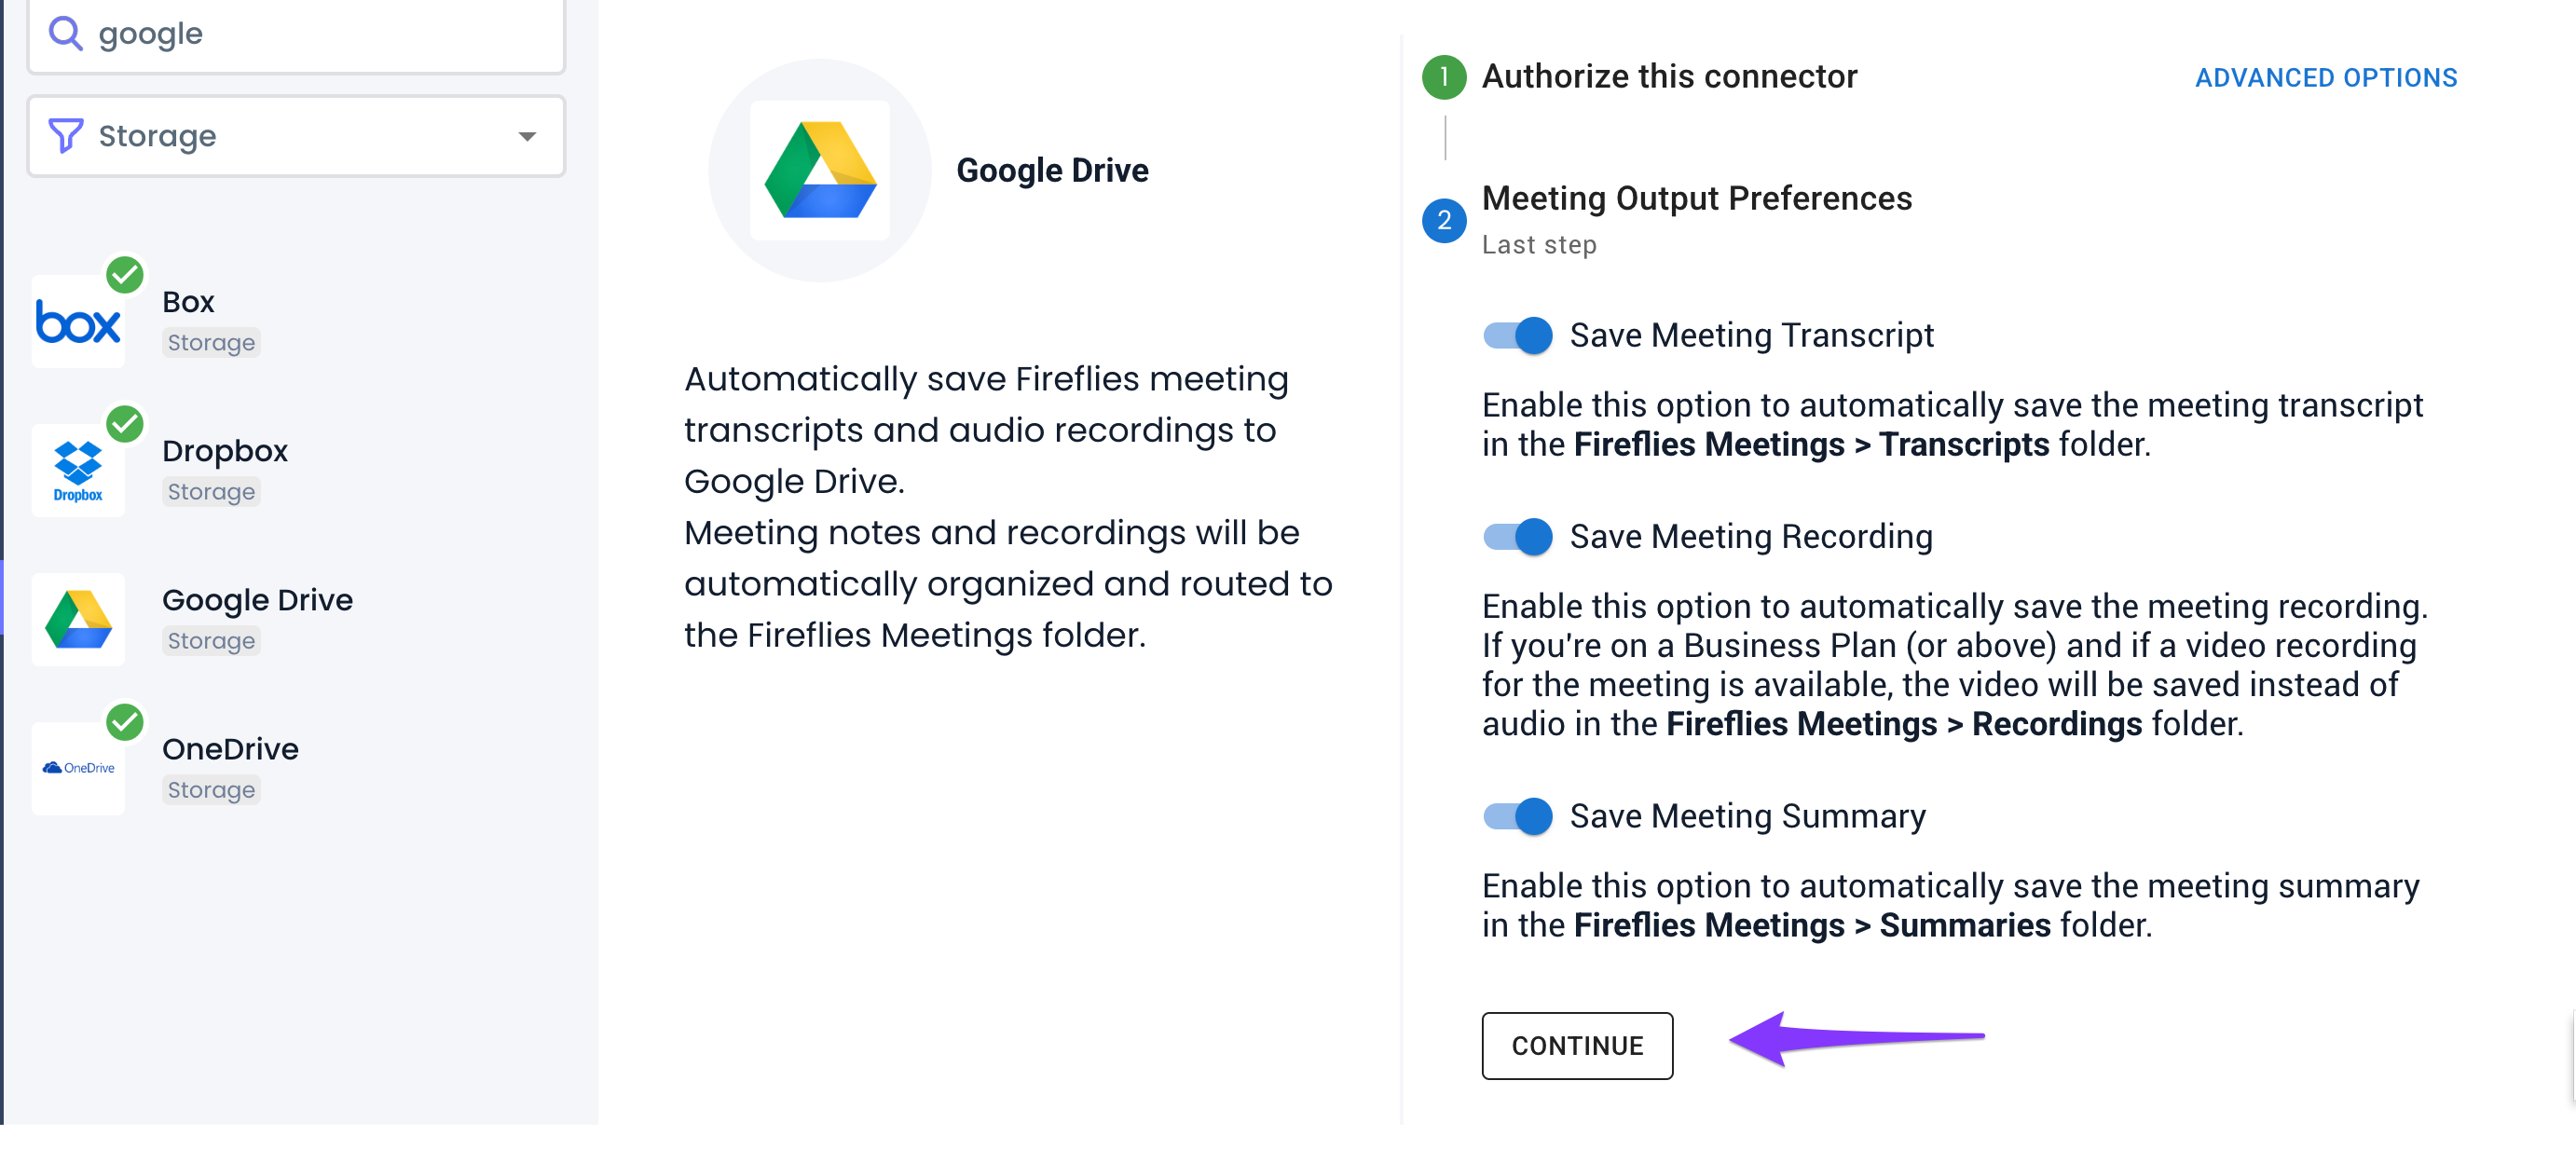2576x1163 pixels.
Task: Select the OneDrive list item
Action: coord(297,769)
